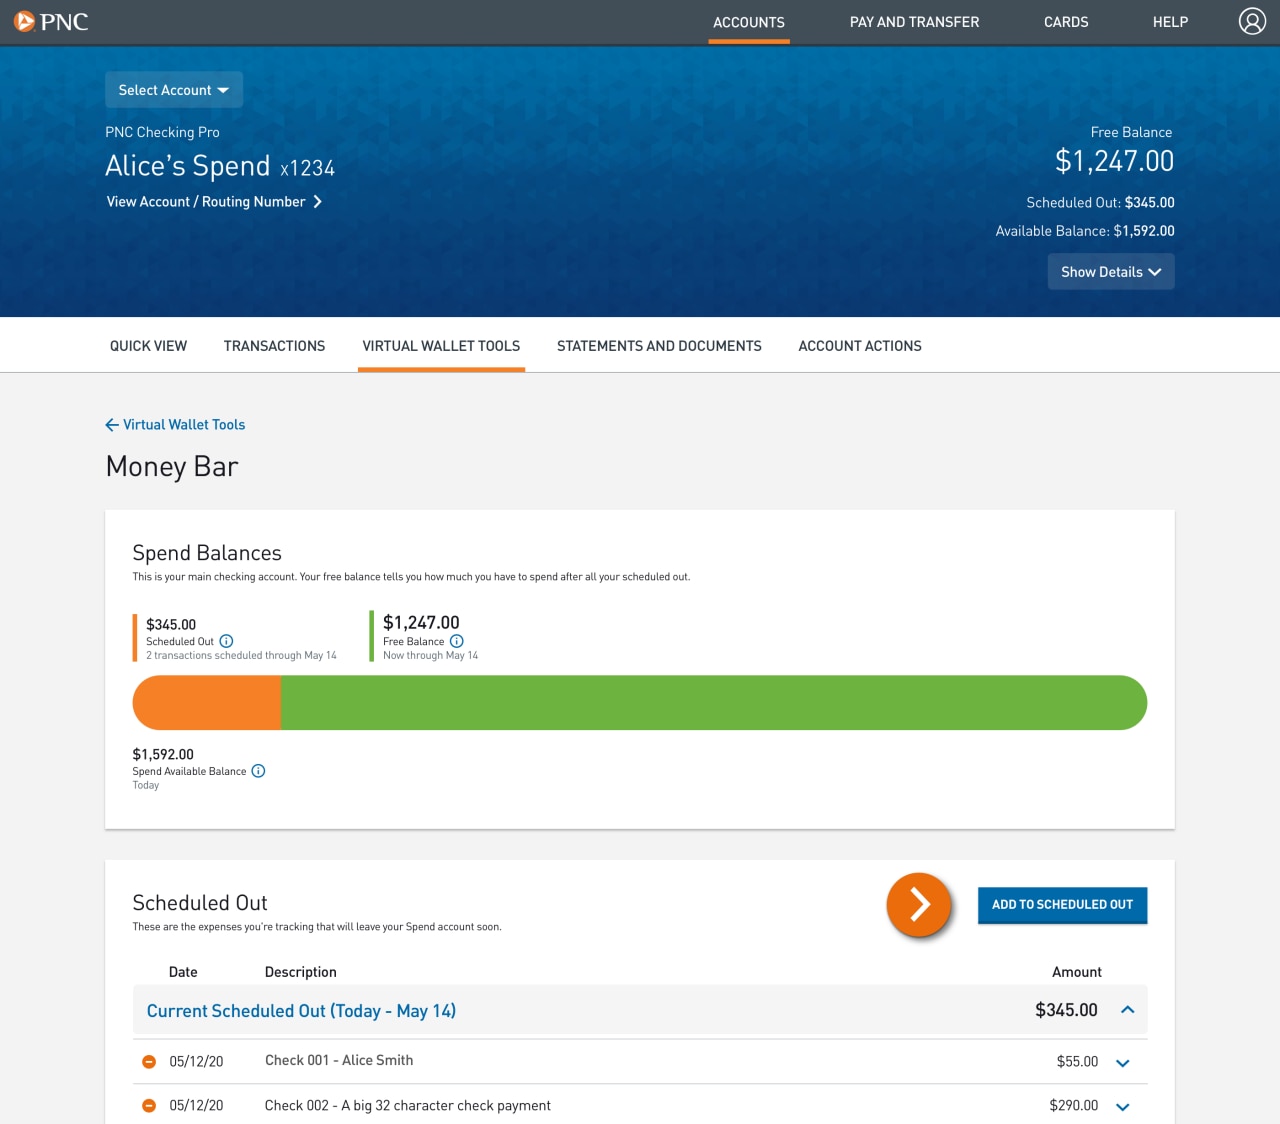
Task: Click the back arrow to Virtual Wallet Tools
Action: (x=112, y=424)
